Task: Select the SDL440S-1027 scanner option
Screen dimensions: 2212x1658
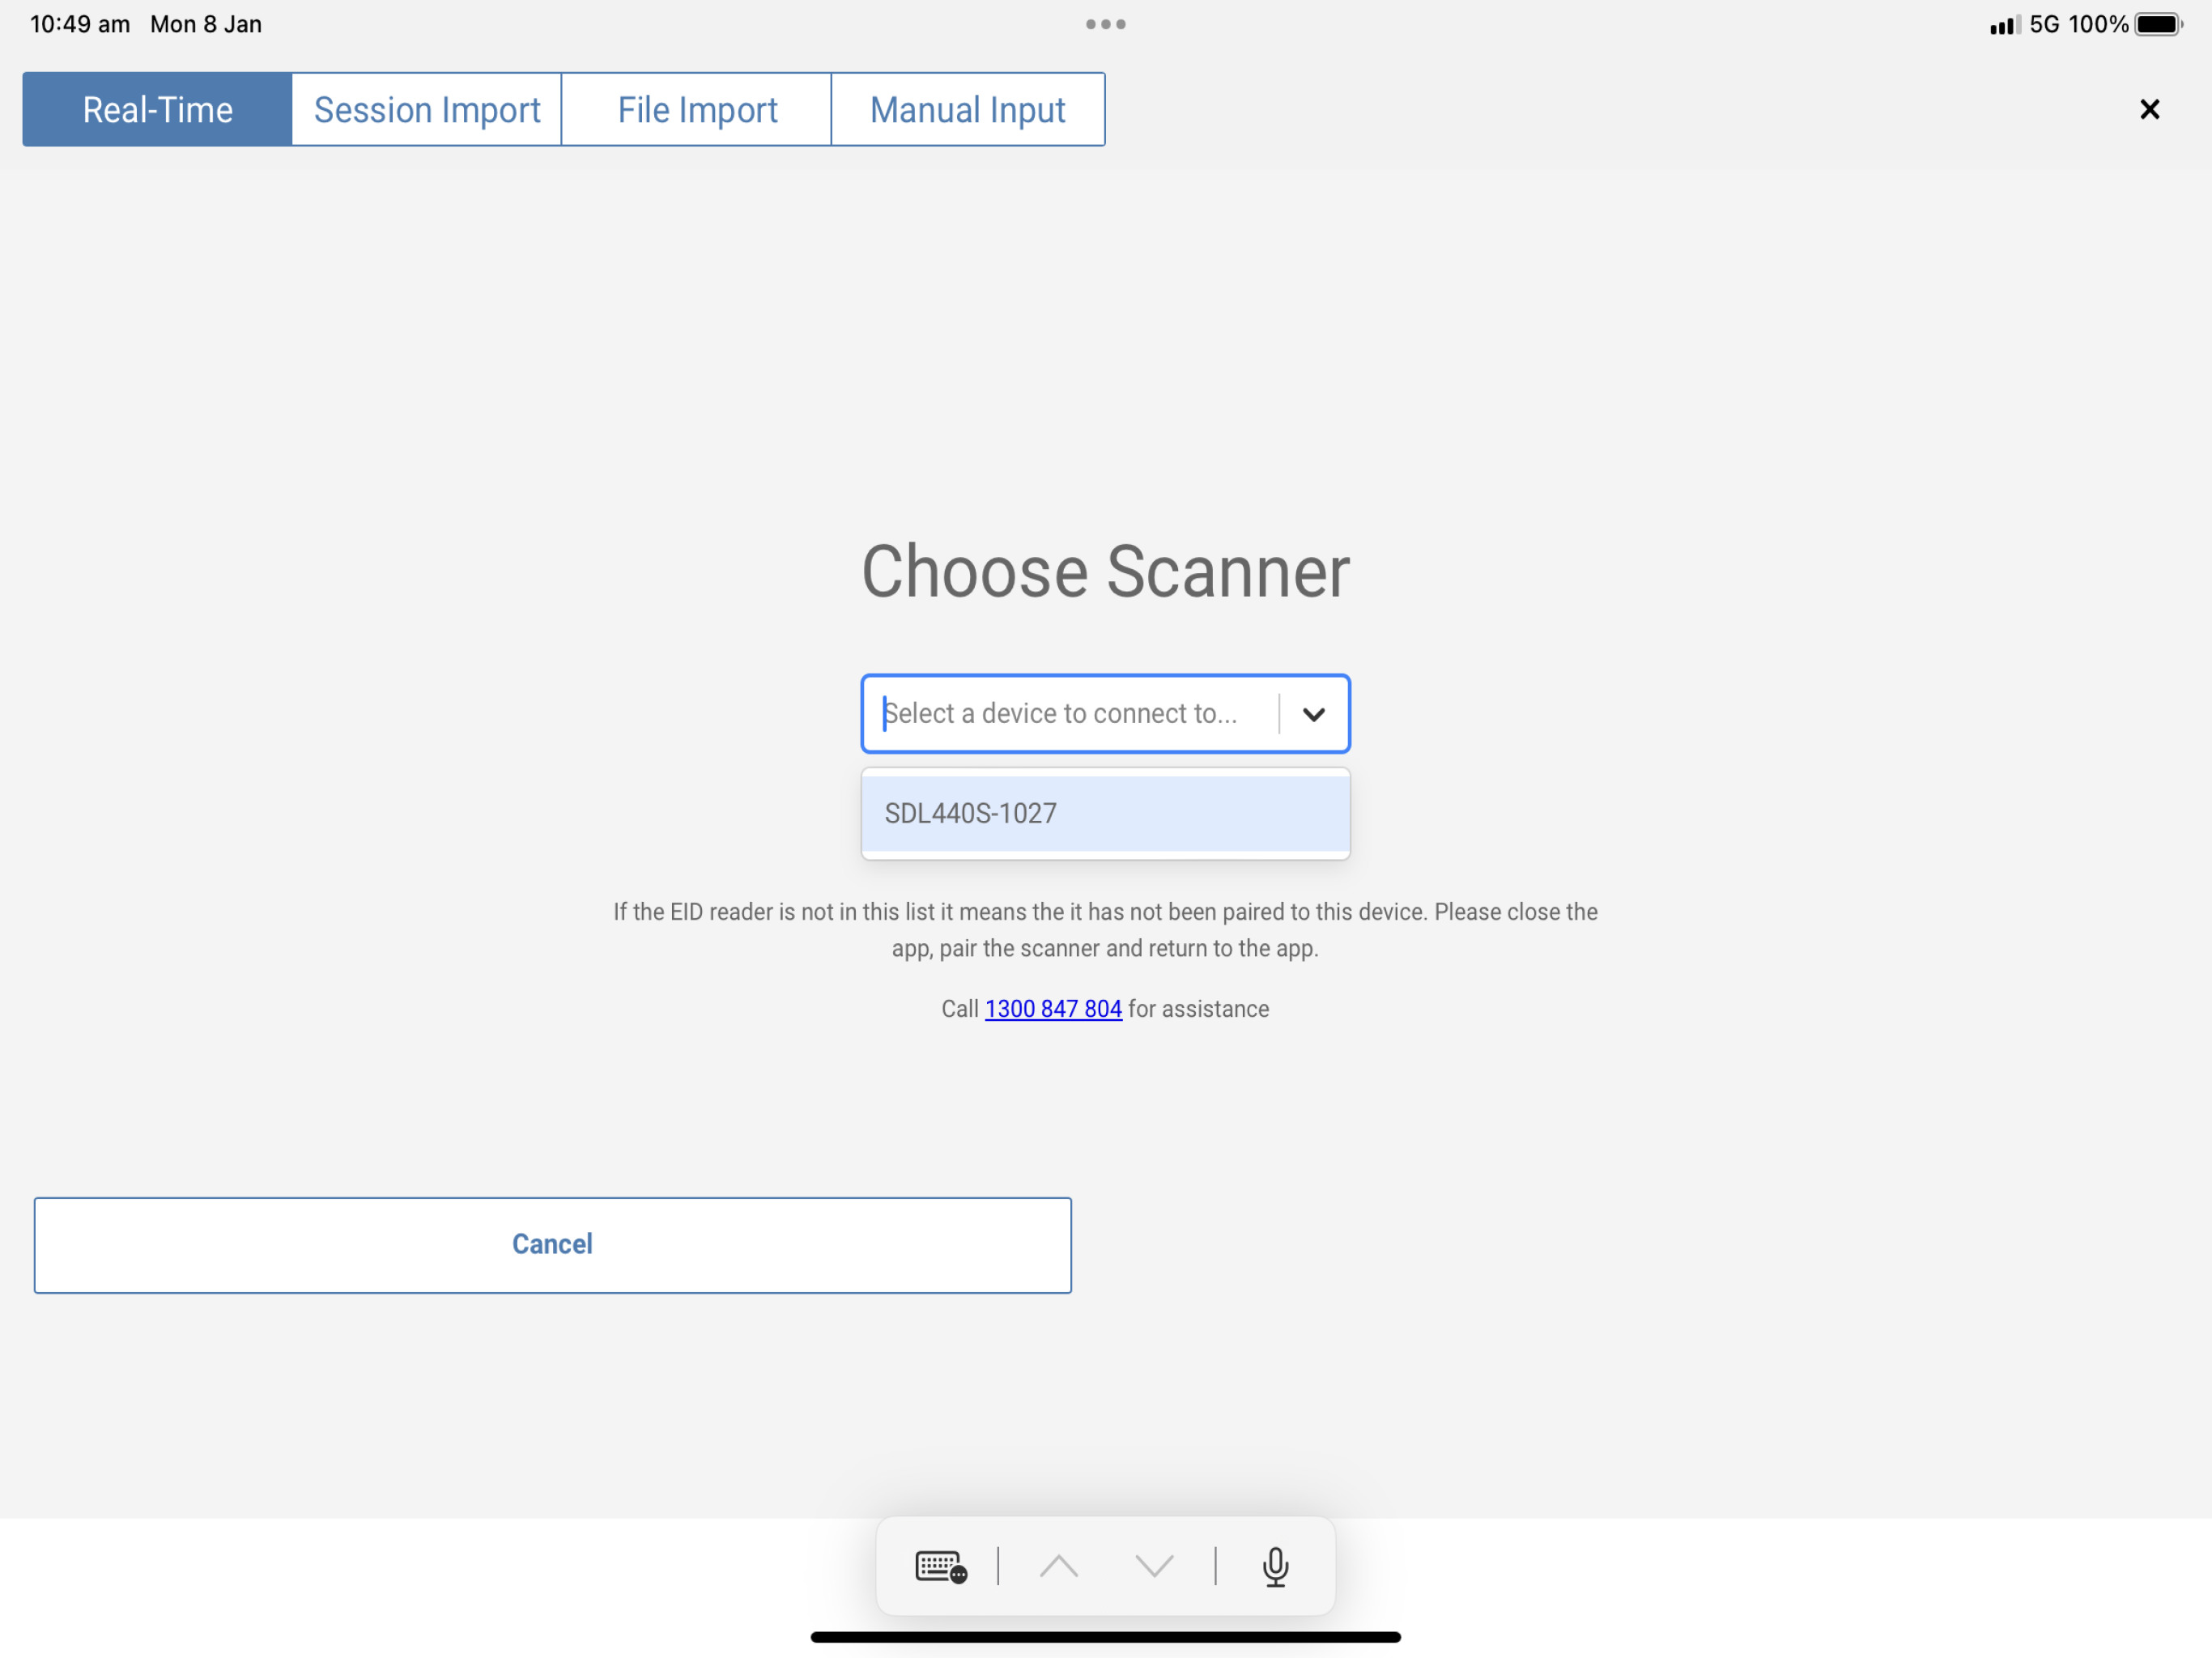Action: click(1105, 813)
